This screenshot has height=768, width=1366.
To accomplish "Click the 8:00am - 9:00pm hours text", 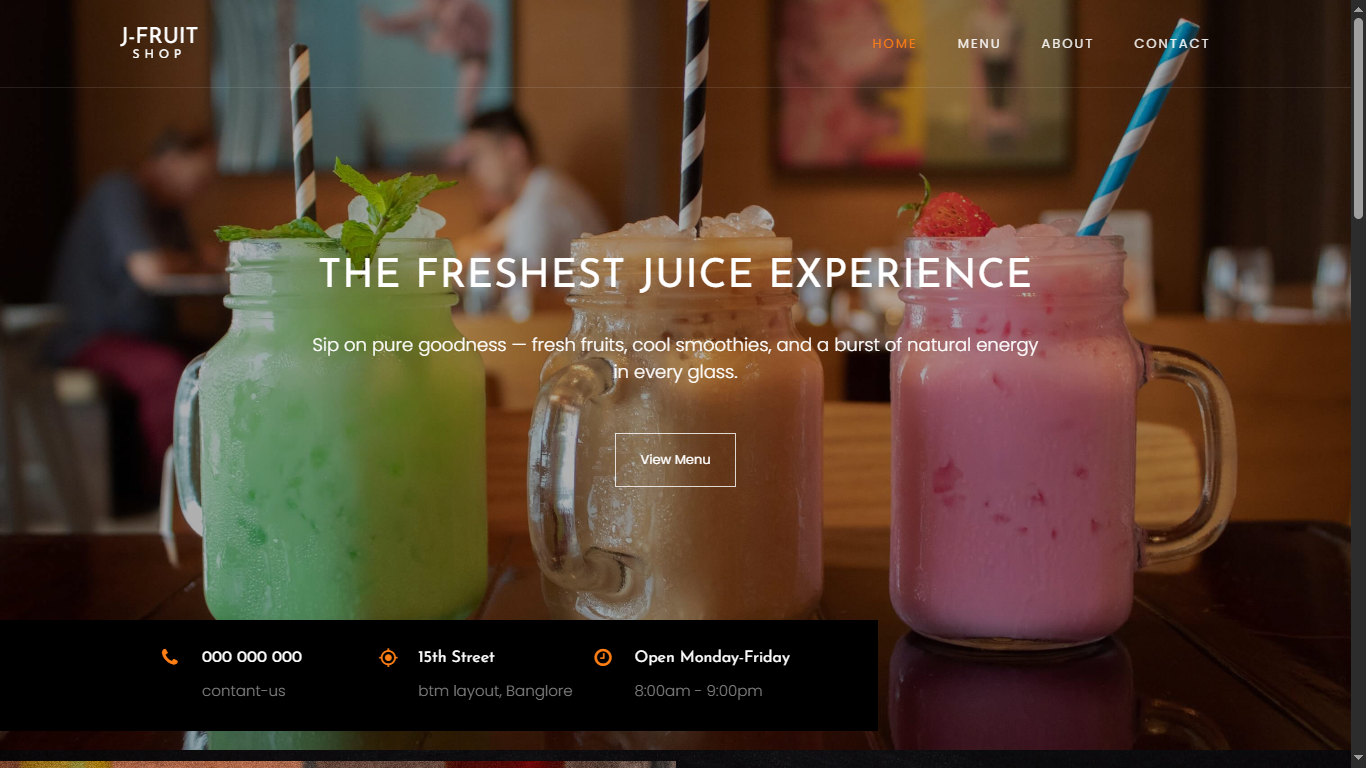I will [x=699, y=691].
